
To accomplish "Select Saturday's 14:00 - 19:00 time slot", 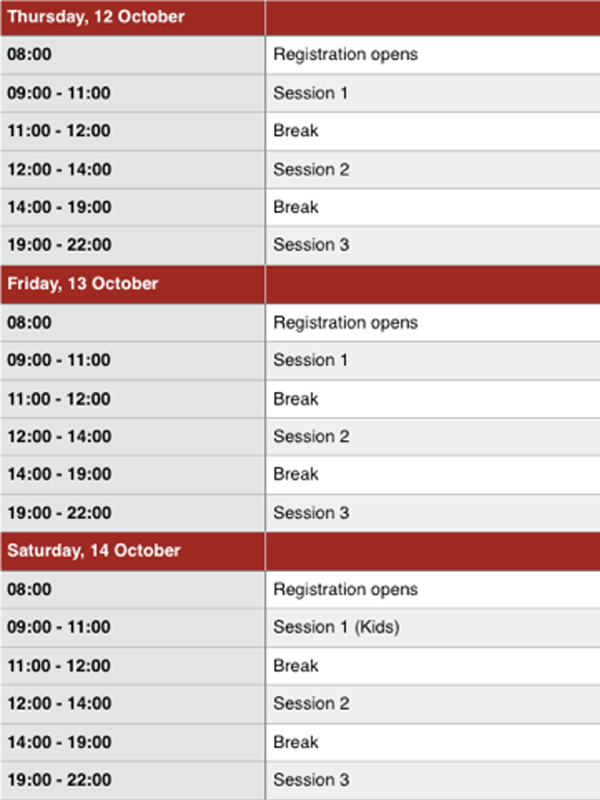I will 59,742.
